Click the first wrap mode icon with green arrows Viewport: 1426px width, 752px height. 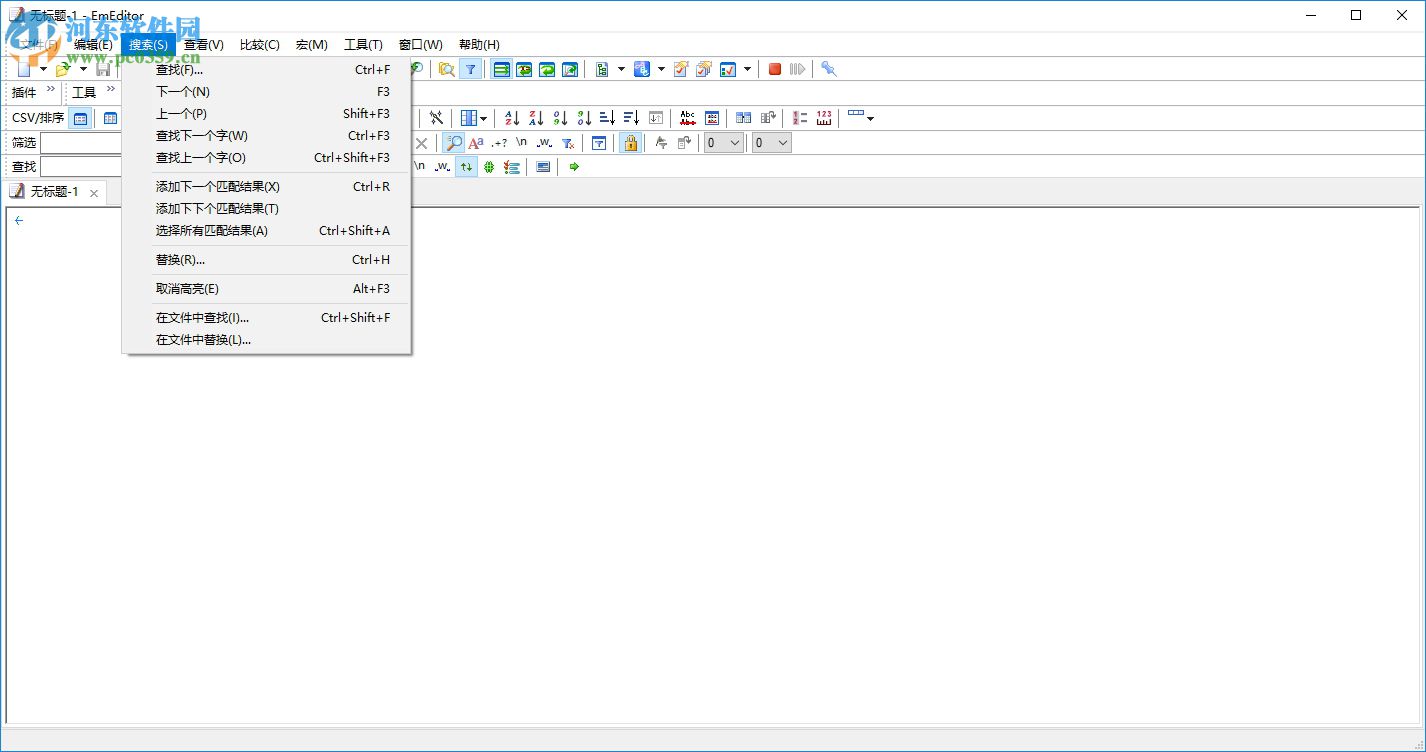click(501, 69)
